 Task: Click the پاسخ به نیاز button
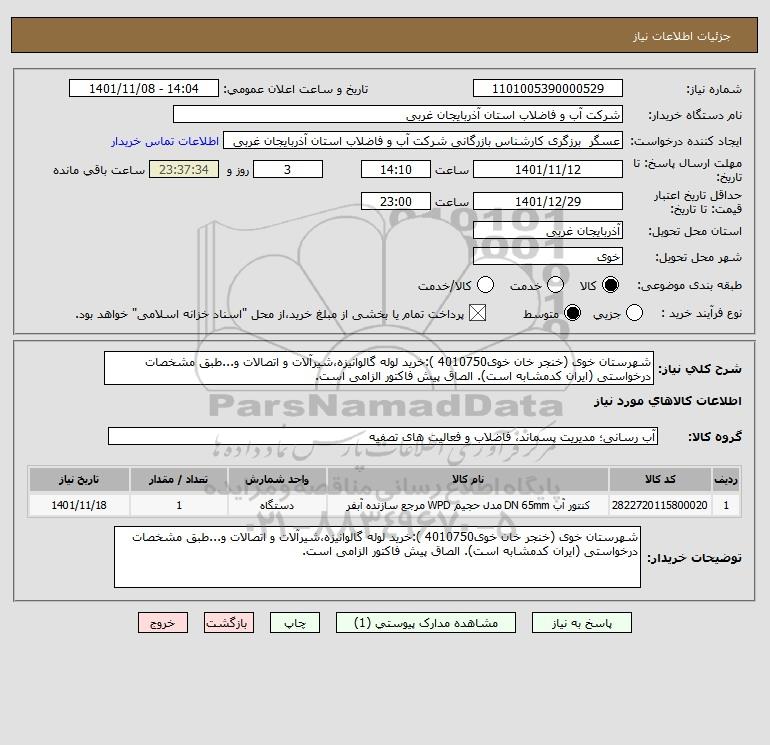582,623
